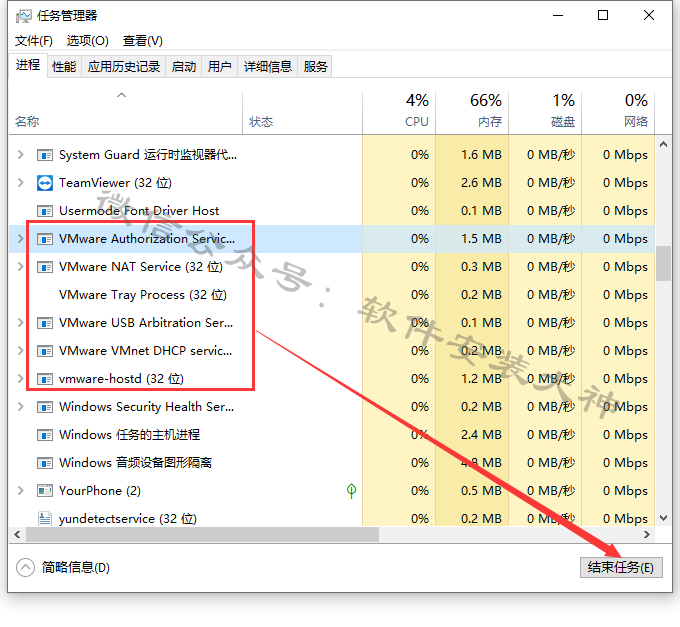The image size is (680, 627).
Task: Switch to the 服务 tab
Action: point(315,67)
